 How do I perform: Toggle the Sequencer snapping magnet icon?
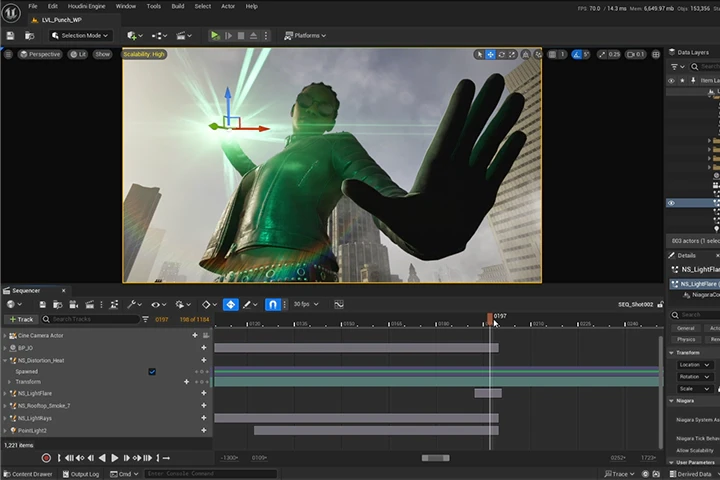(x=272, y=304)
